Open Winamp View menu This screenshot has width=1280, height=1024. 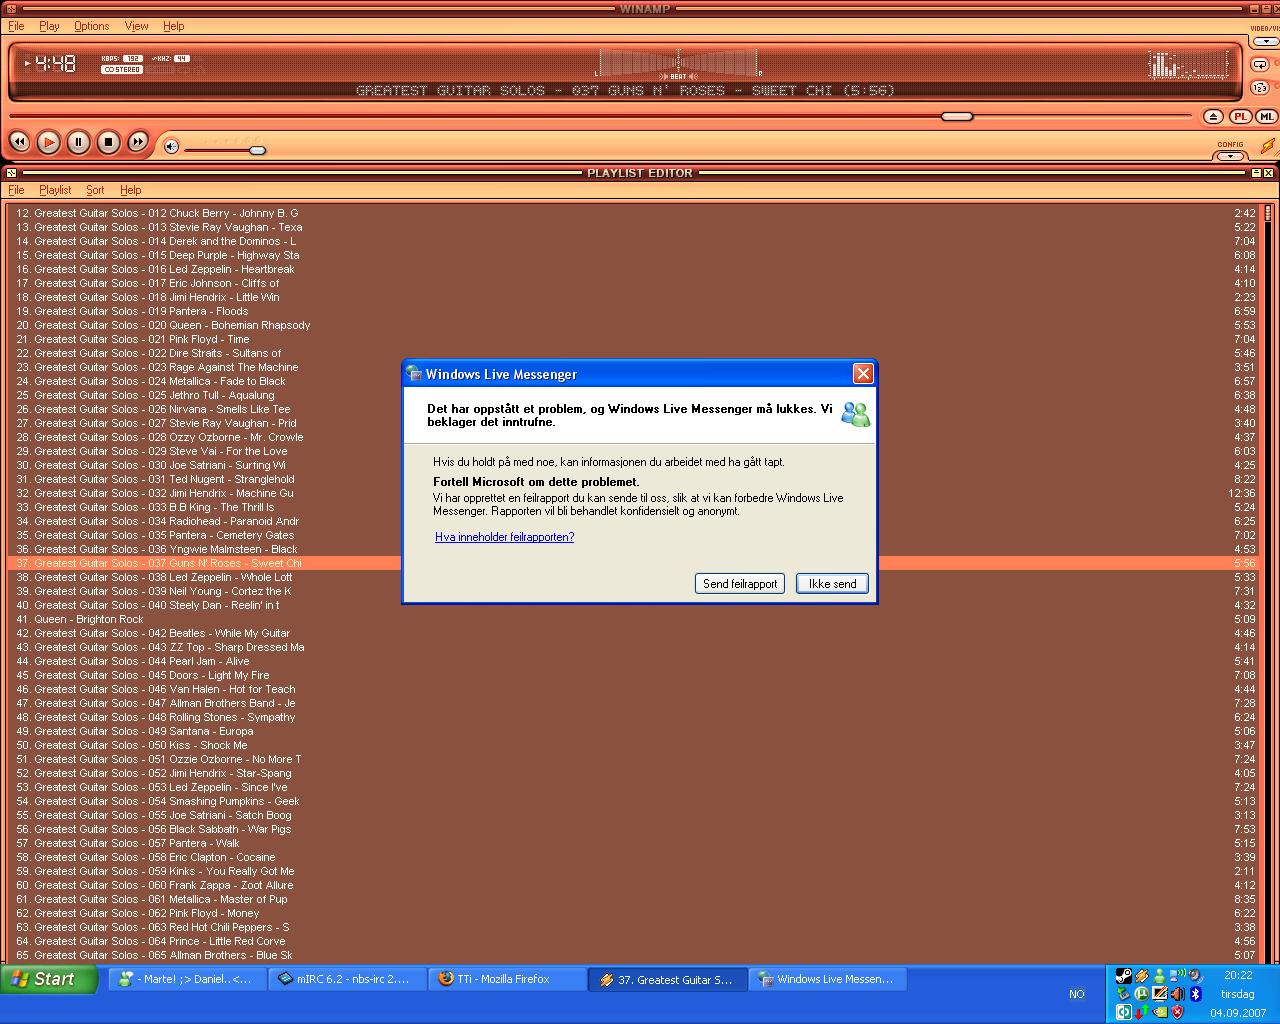[136, 26]
